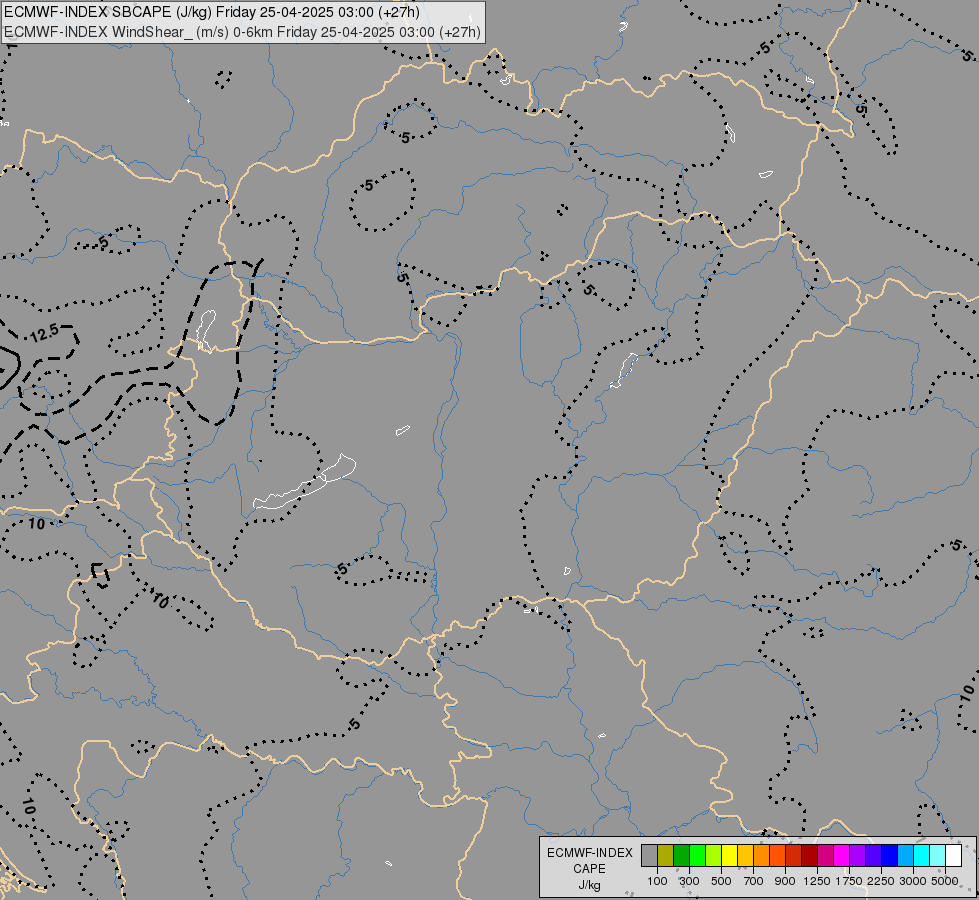Pick the purple legend swatch
979x900 pixels.
858,856
